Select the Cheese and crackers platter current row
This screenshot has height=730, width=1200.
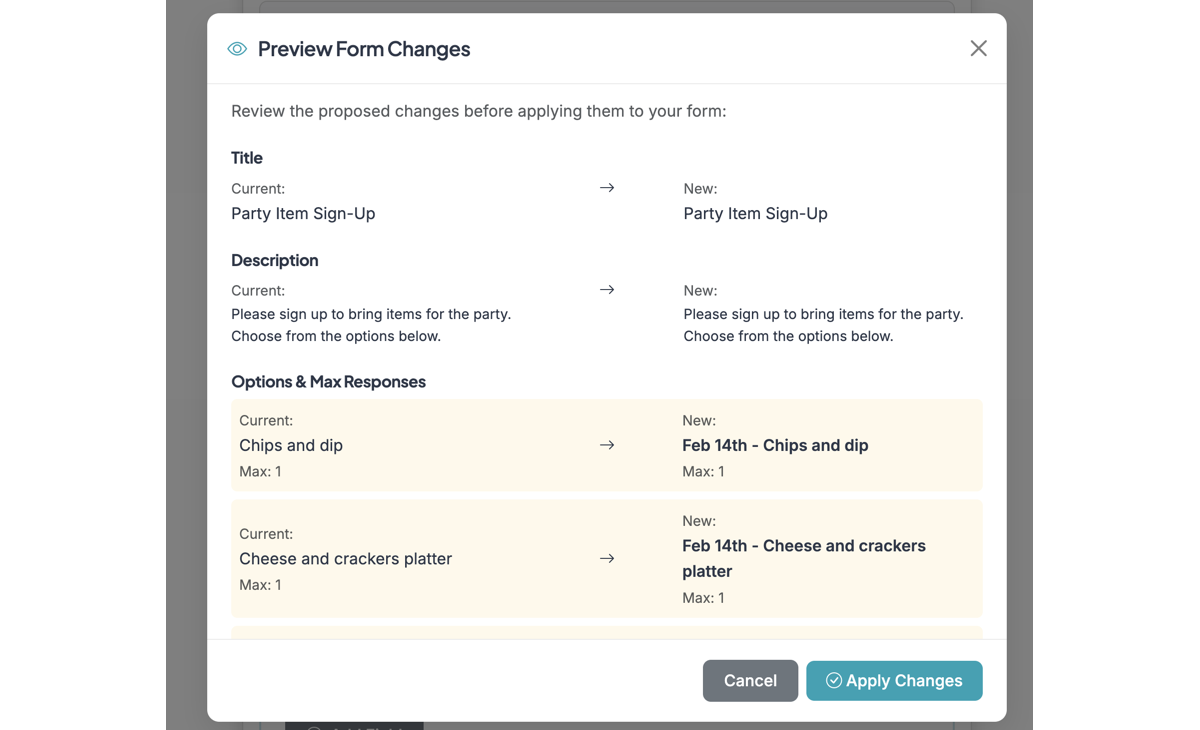point(345,559)
